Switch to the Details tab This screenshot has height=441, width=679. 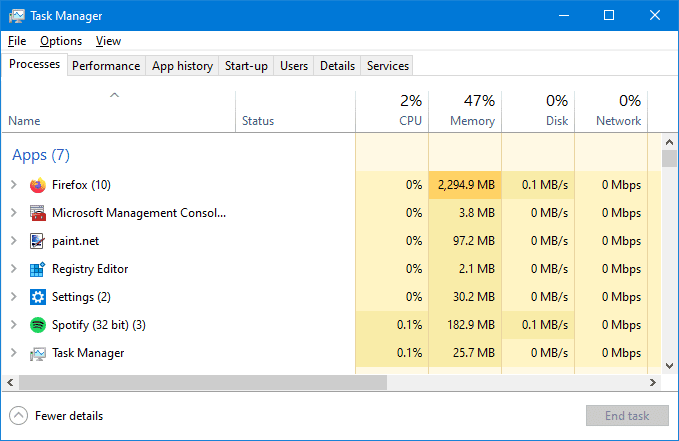point(337,66)
